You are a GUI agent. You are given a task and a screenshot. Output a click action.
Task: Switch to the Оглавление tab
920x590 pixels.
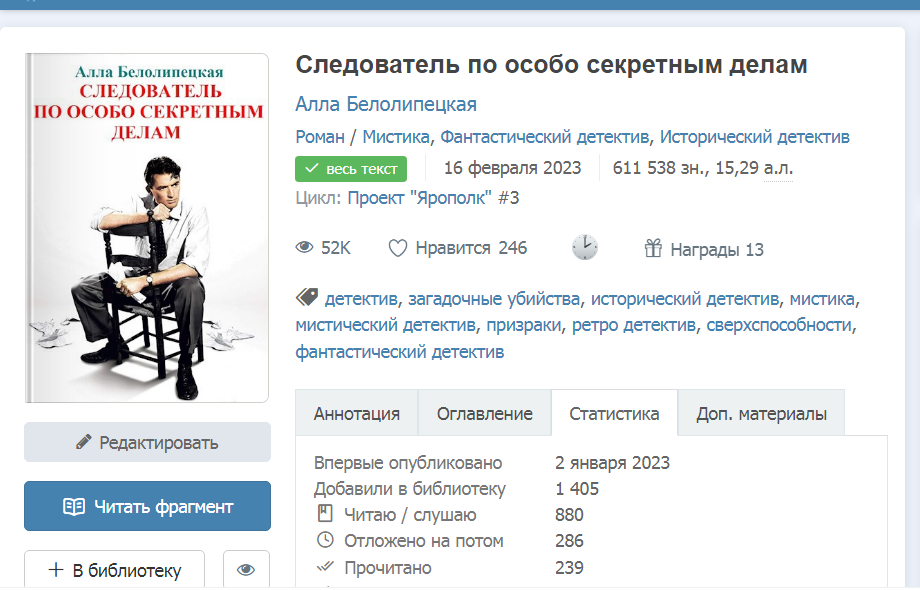(484, 414)
